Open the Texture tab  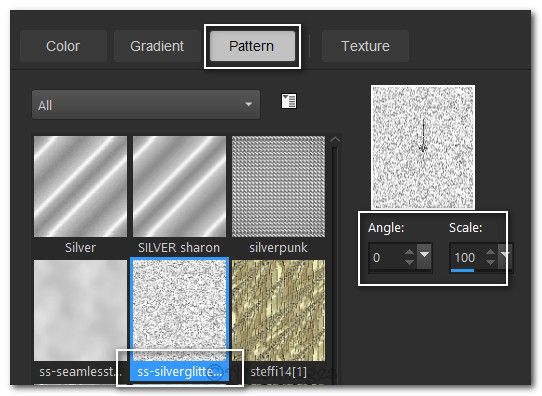pyautogui.click(x=365, y=46)
